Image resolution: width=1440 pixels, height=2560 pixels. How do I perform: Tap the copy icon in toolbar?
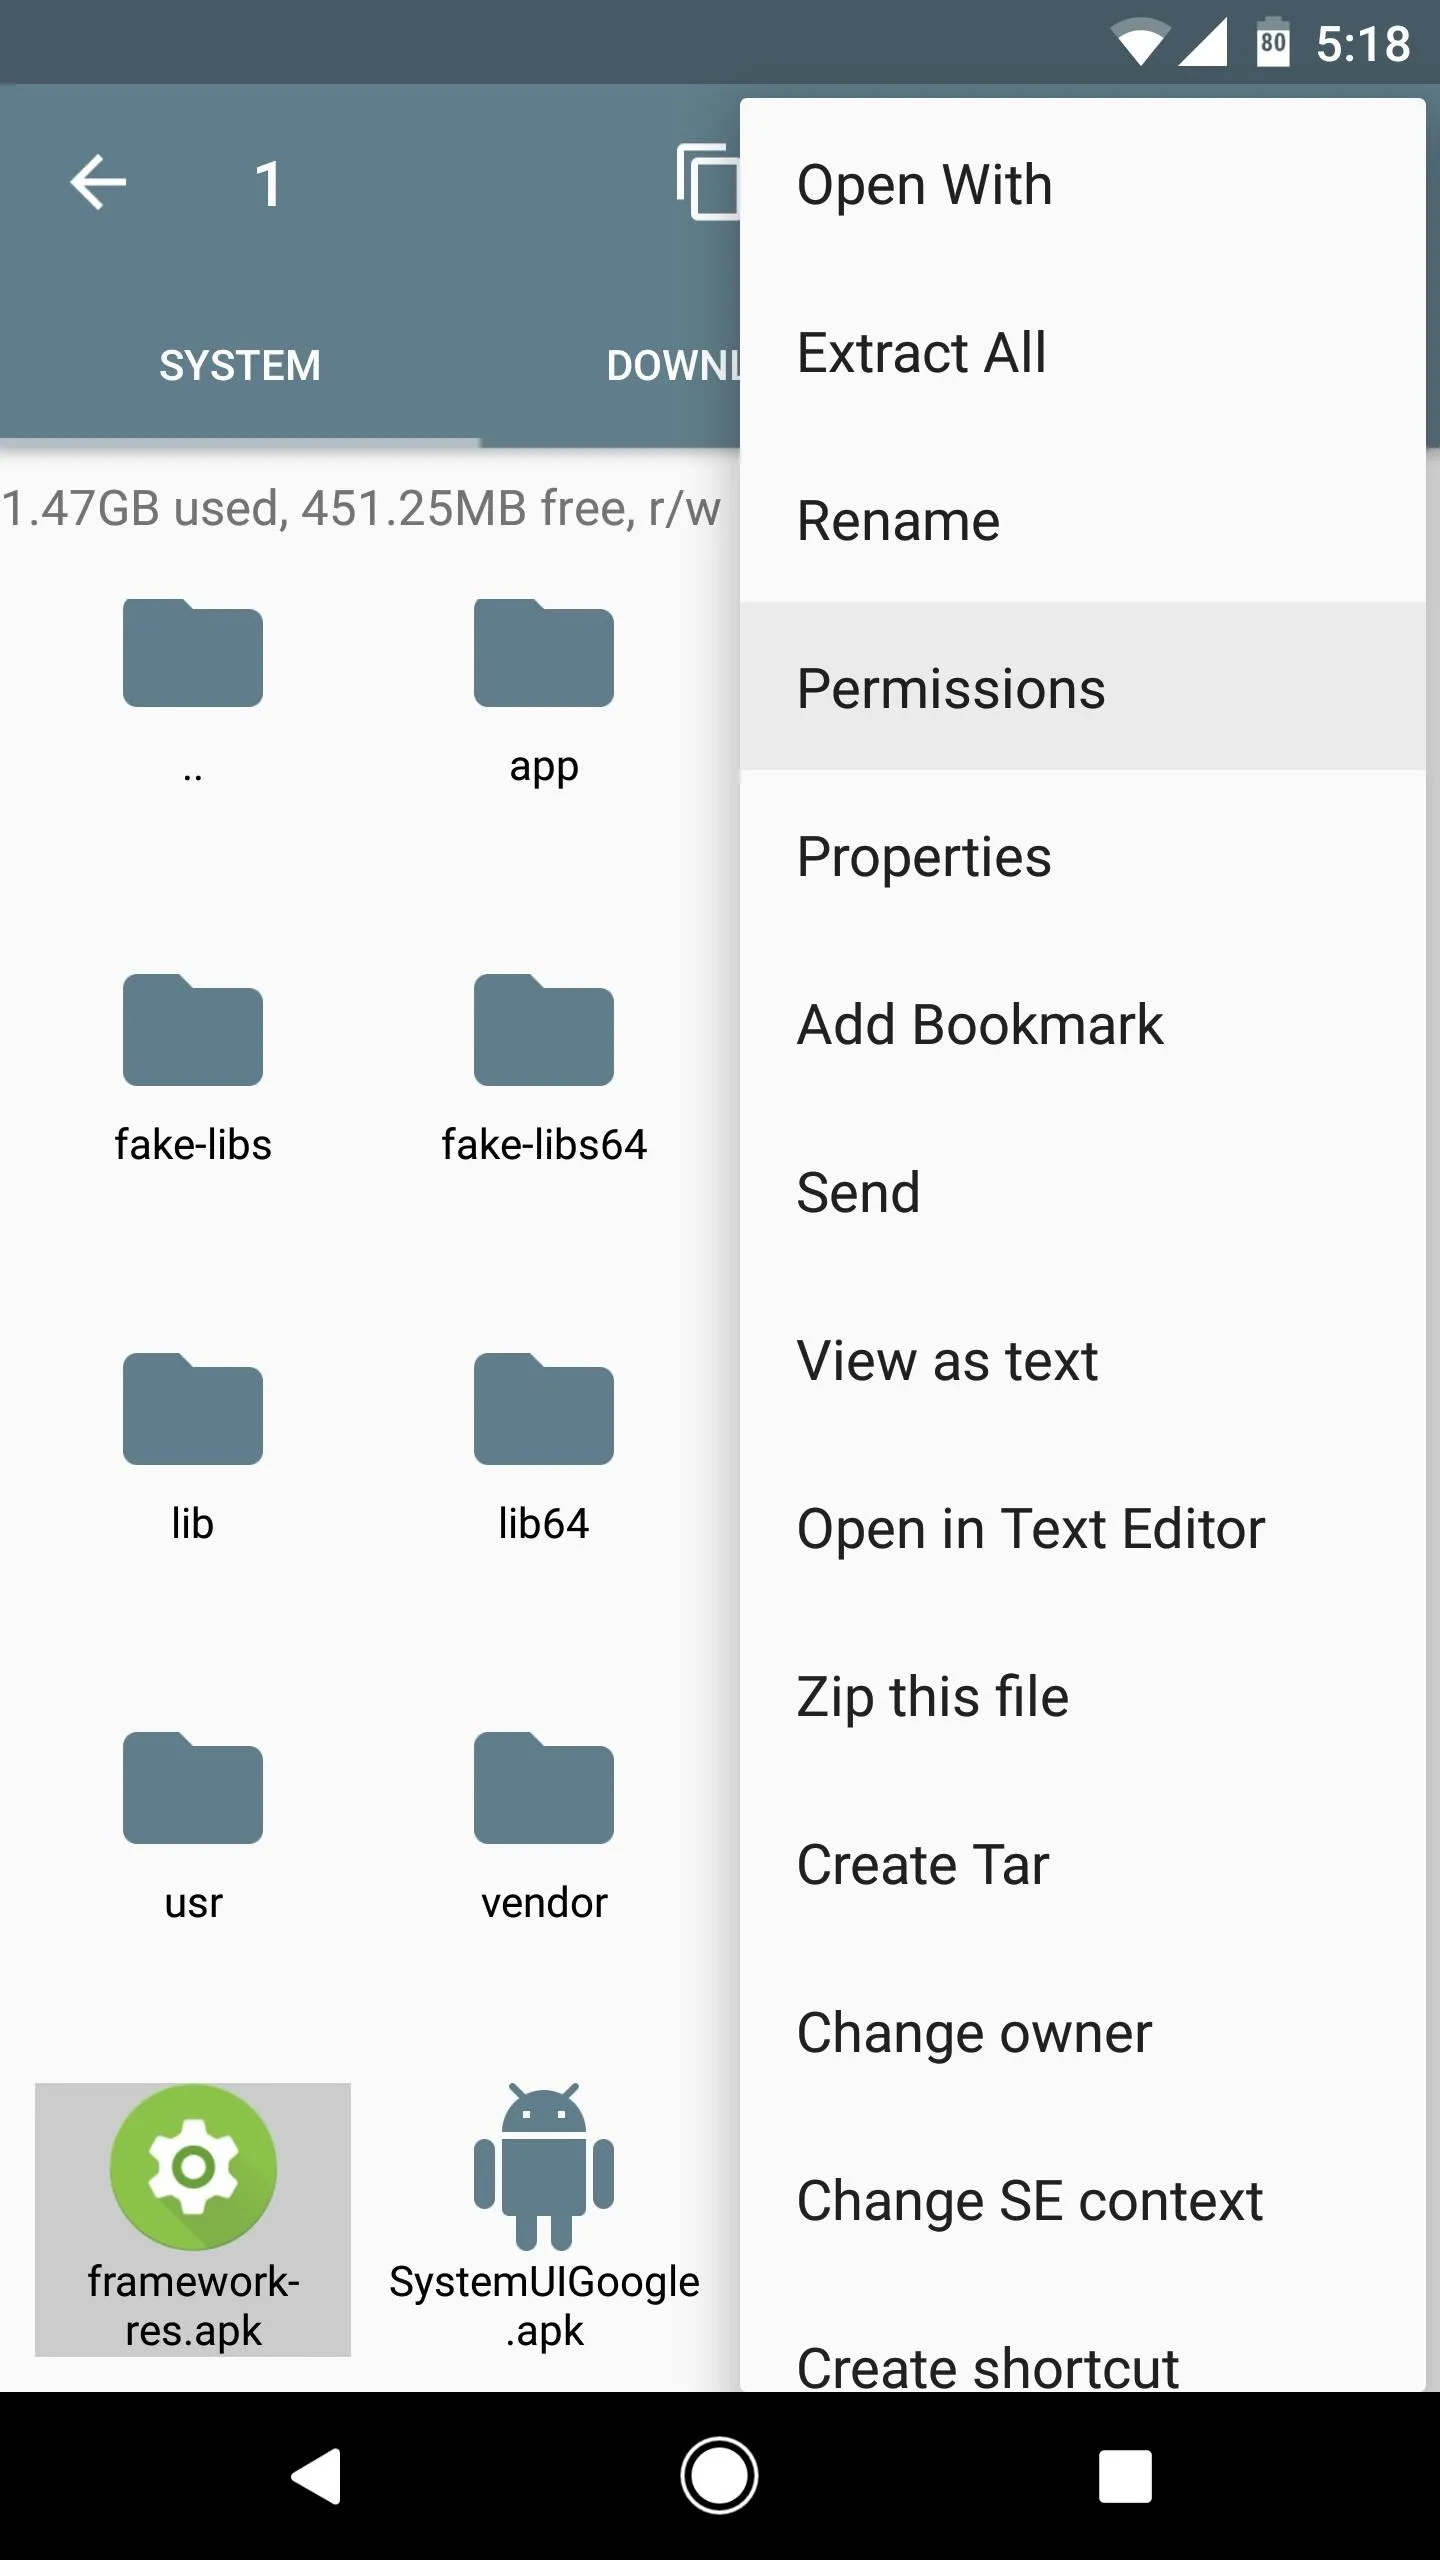pos(708,181)
